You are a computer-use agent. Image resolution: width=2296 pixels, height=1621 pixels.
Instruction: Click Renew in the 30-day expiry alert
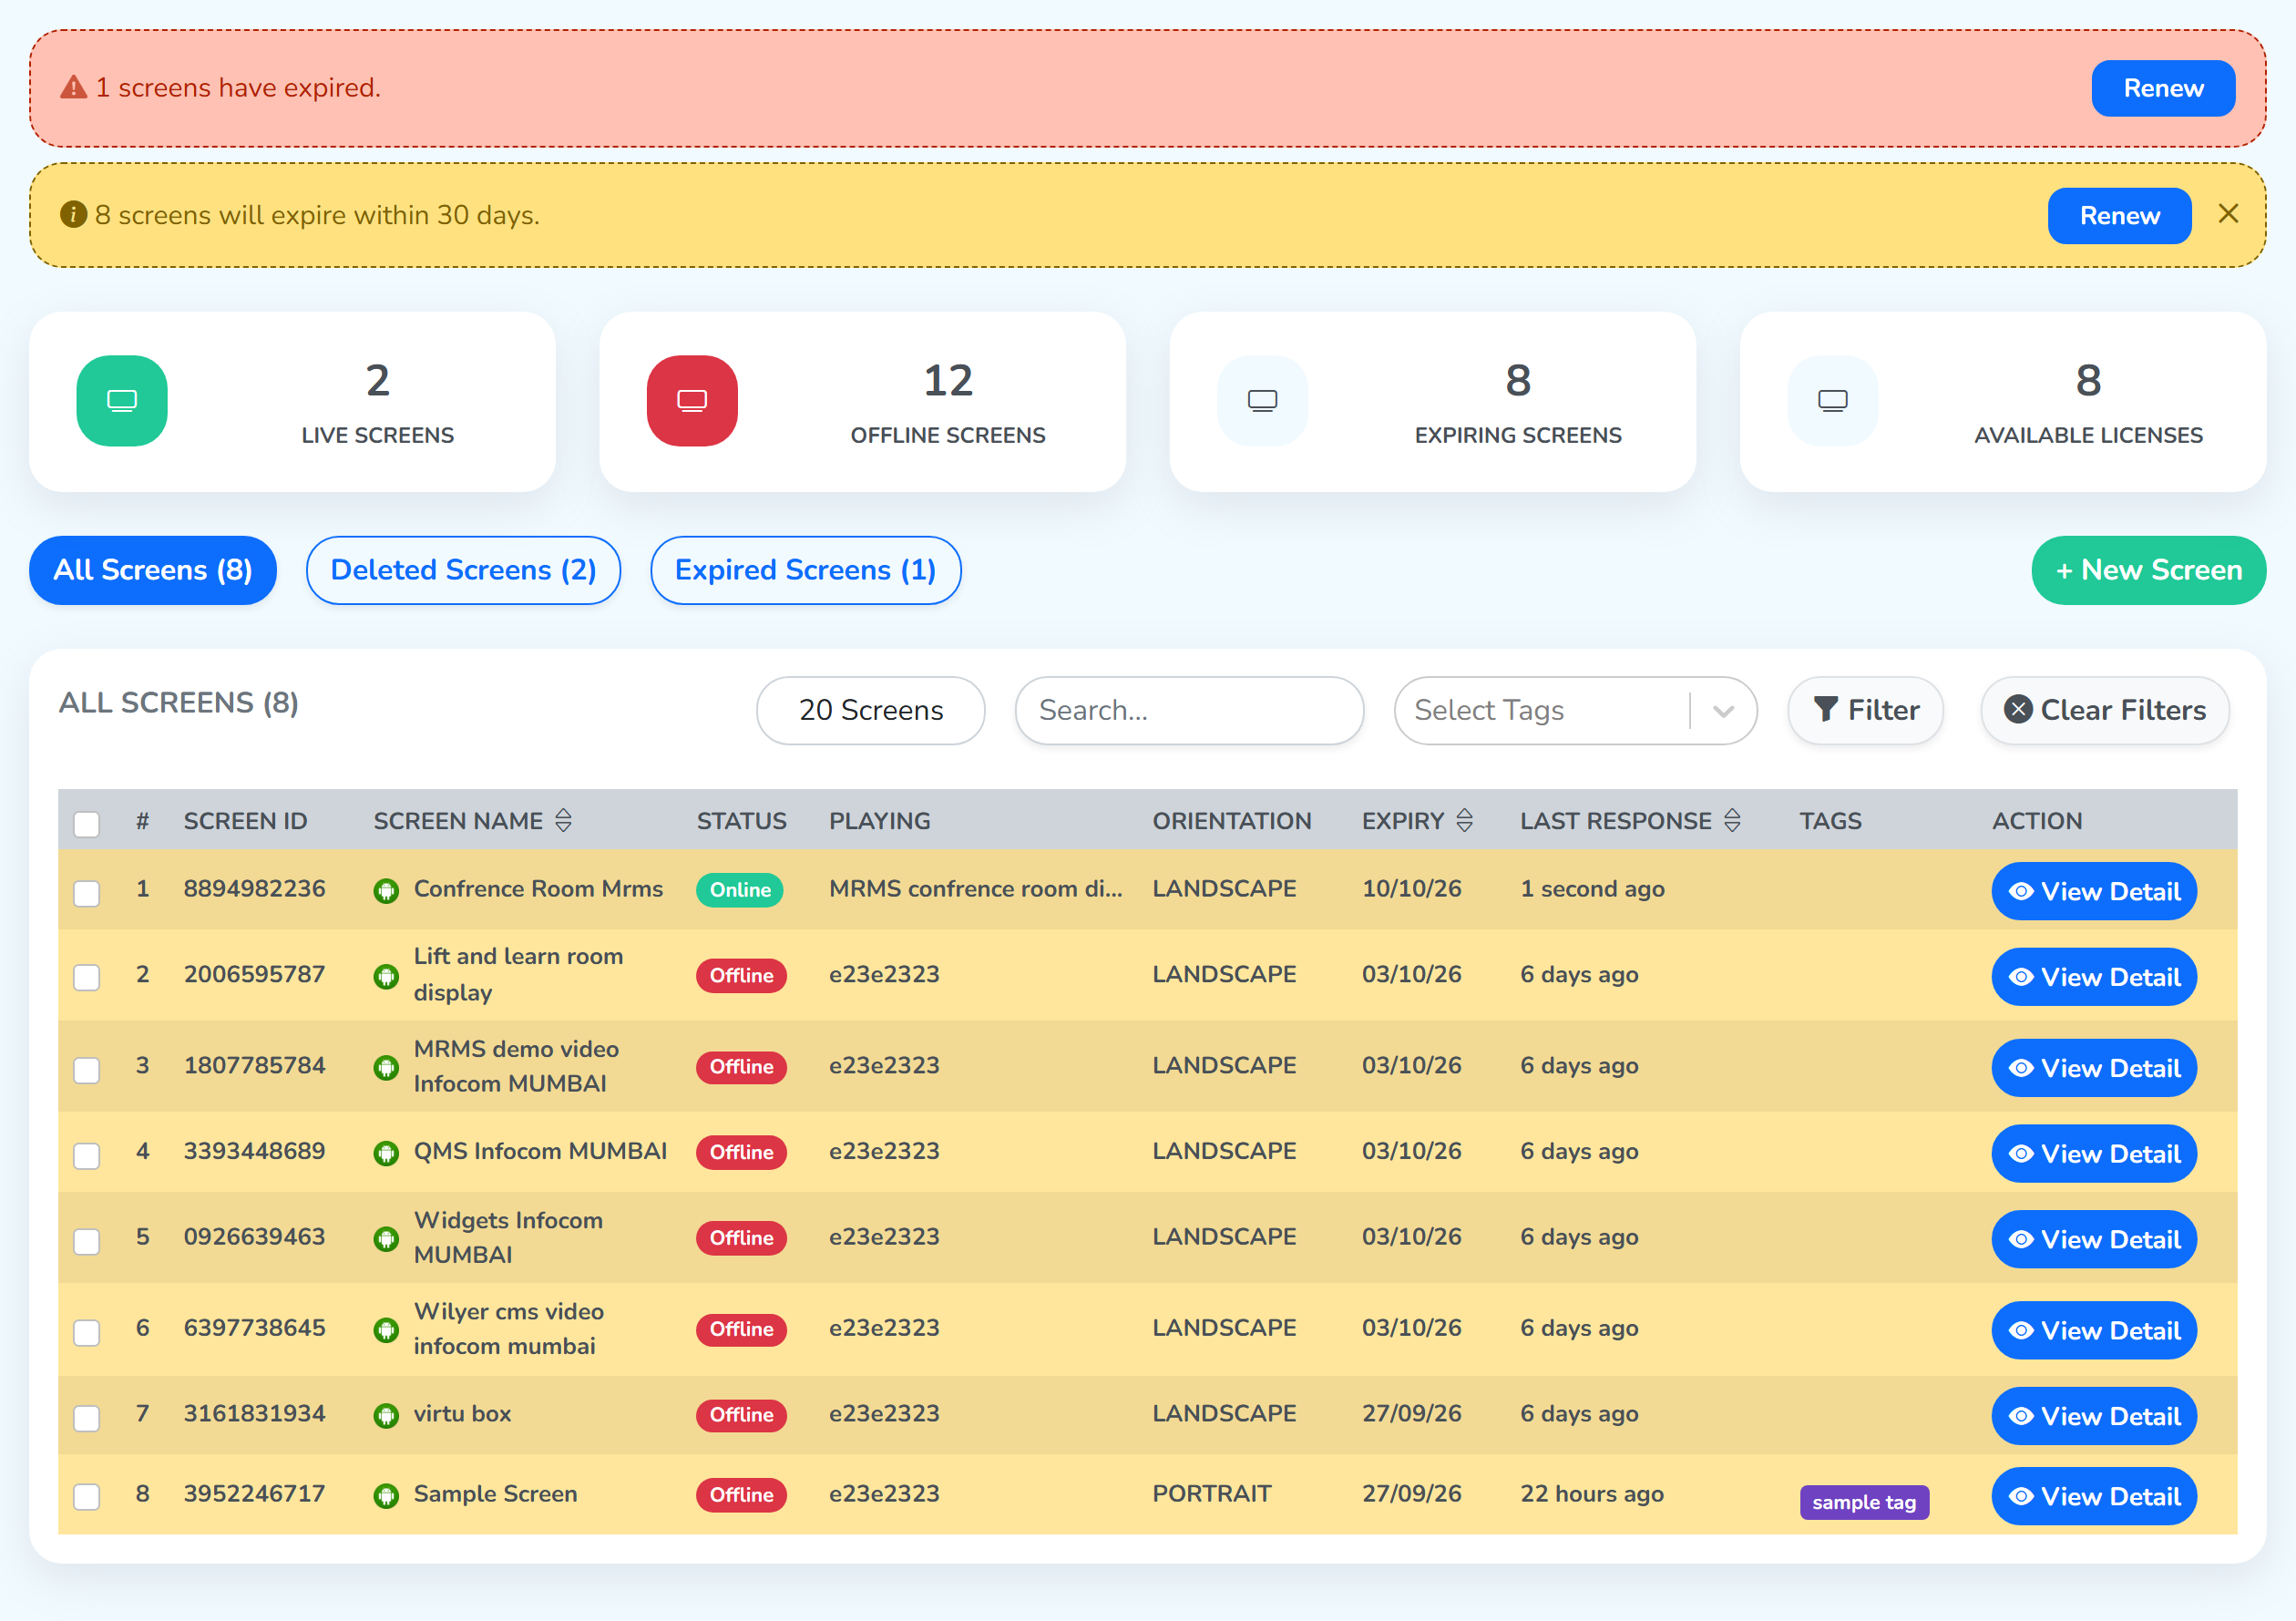[2119, 215]
